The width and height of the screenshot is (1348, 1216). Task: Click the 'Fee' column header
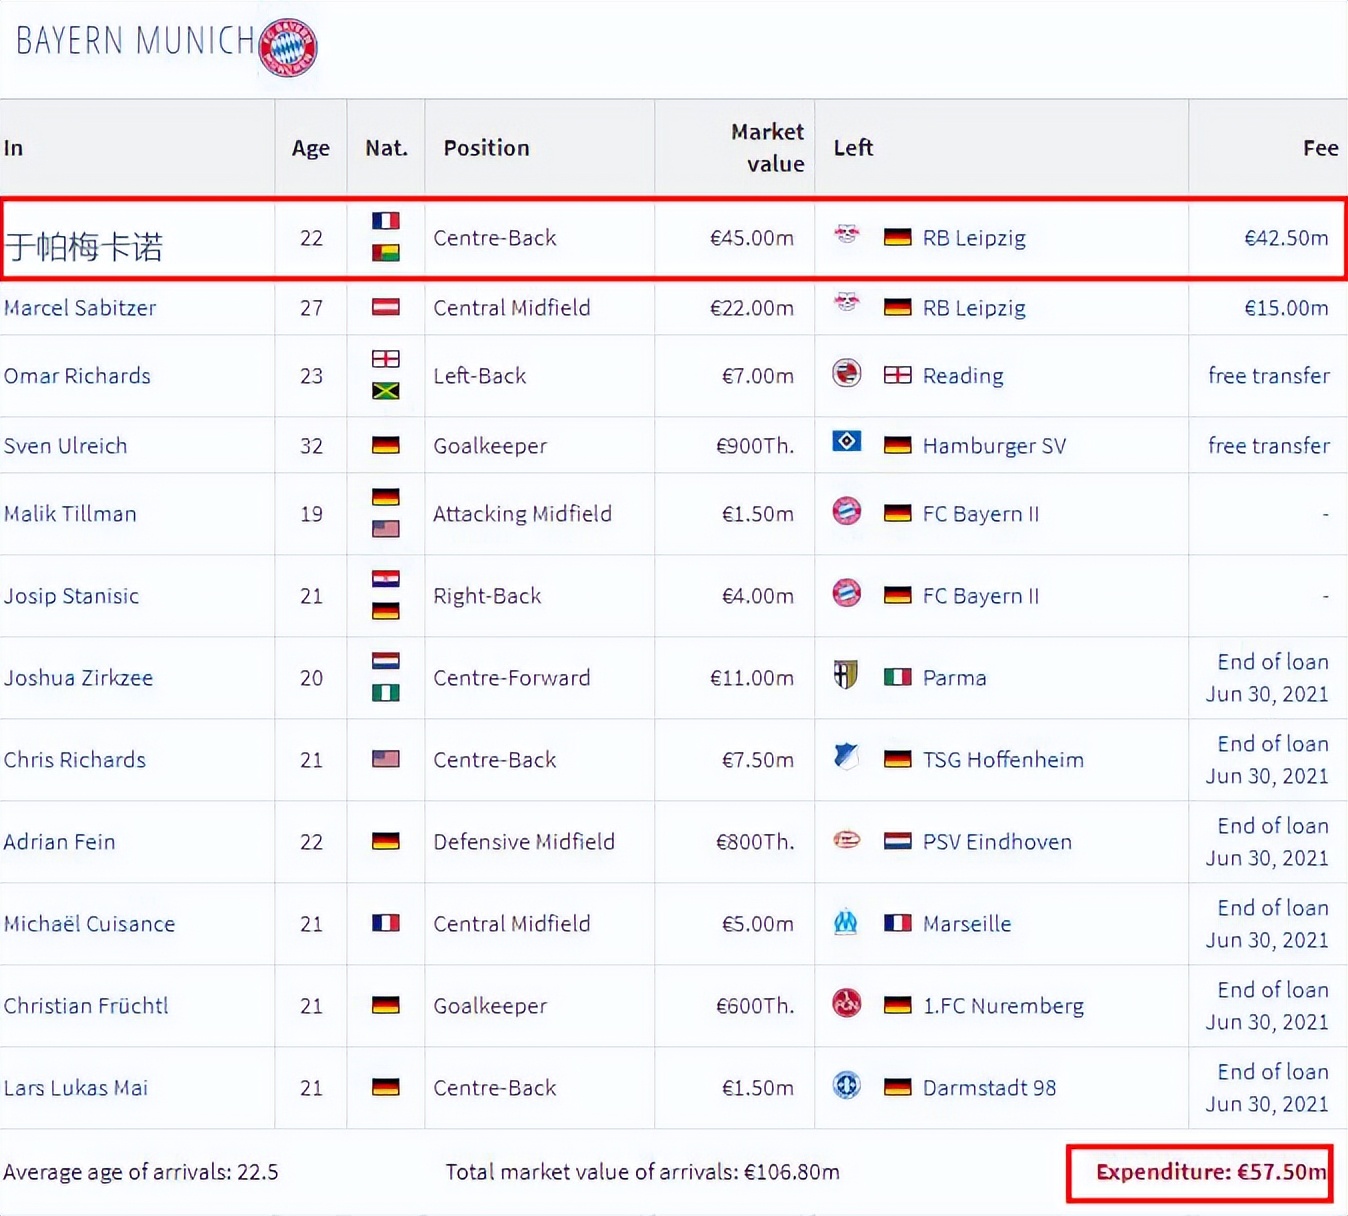point(1320,148)
